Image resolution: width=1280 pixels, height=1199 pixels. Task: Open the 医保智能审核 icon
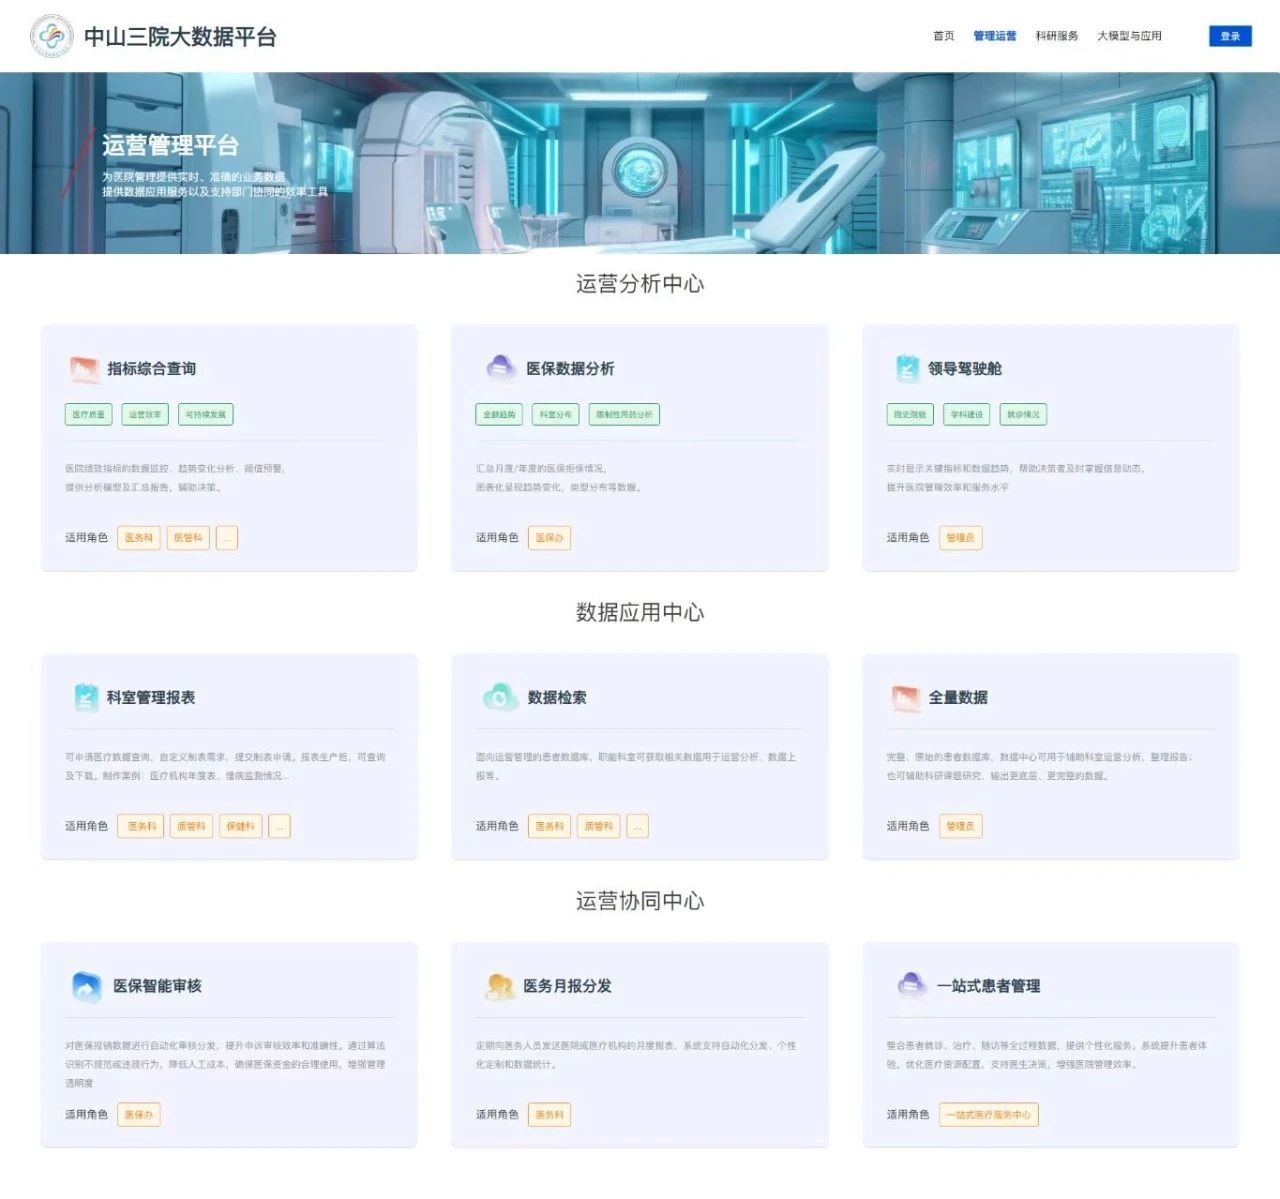87,986
